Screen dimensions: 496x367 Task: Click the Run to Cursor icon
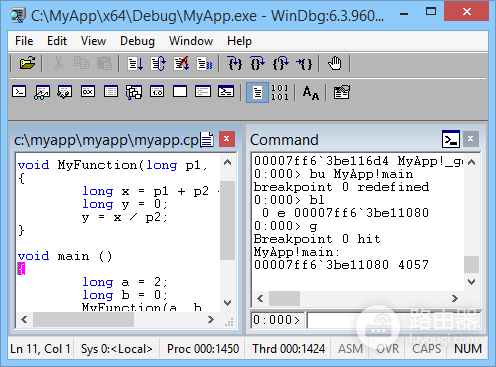tap(304, 63)
